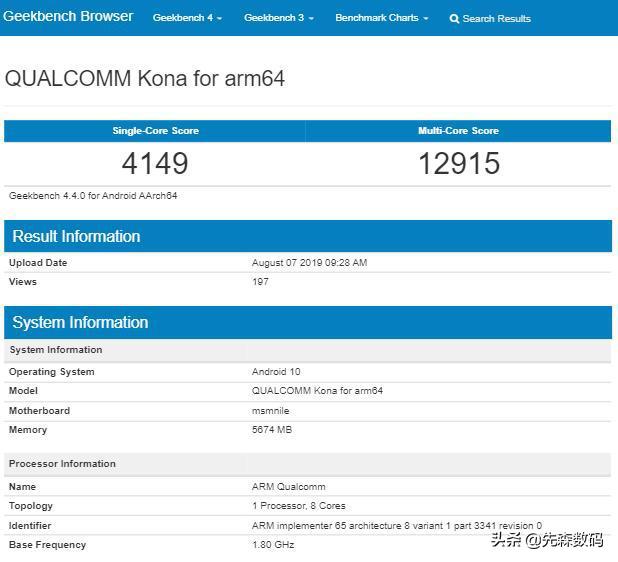This screenshot has height=562, width=618.
Task: Click the Multi-Core Score header
Action: click(x=458, y=131)
